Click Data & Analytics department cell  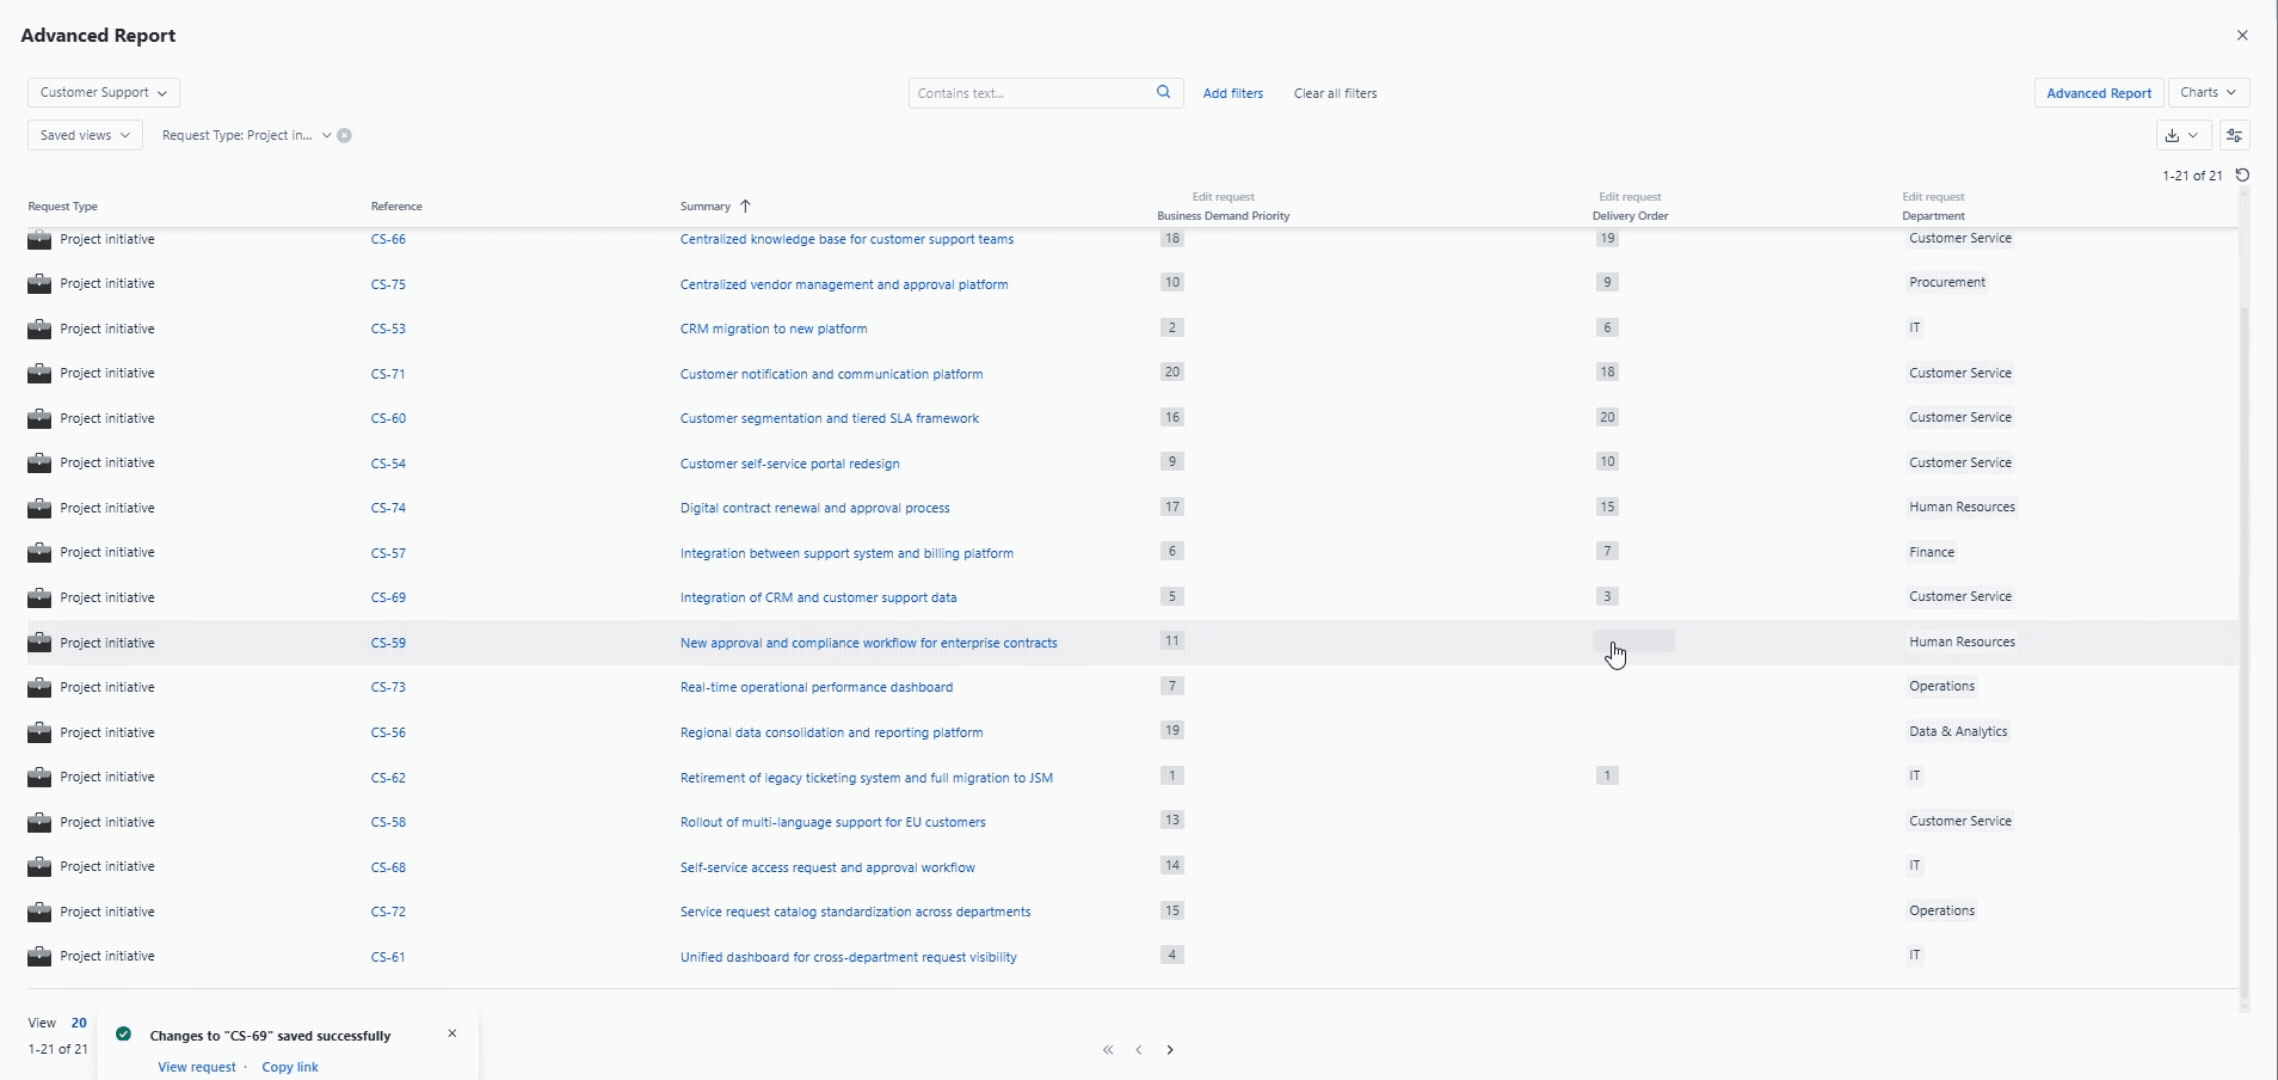pyautogui.click(x=1958, y=731)
